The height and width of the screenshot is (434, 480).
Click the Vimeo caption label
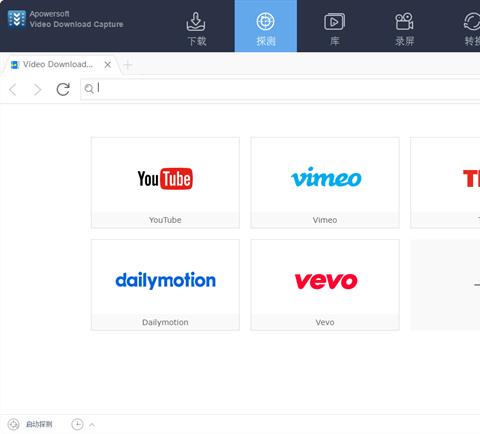(x=325, y=220)
